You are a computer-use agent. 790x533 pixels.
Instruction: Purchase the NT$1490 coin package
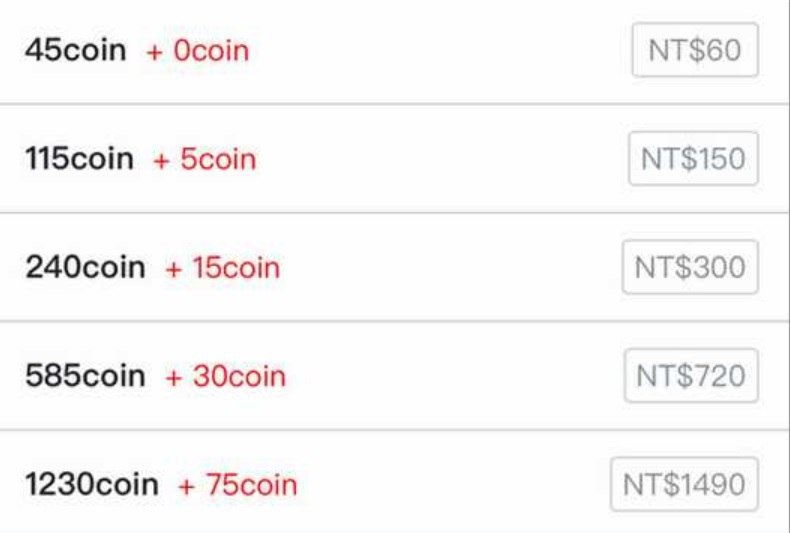pyautogui.click(x=684, y=485)
